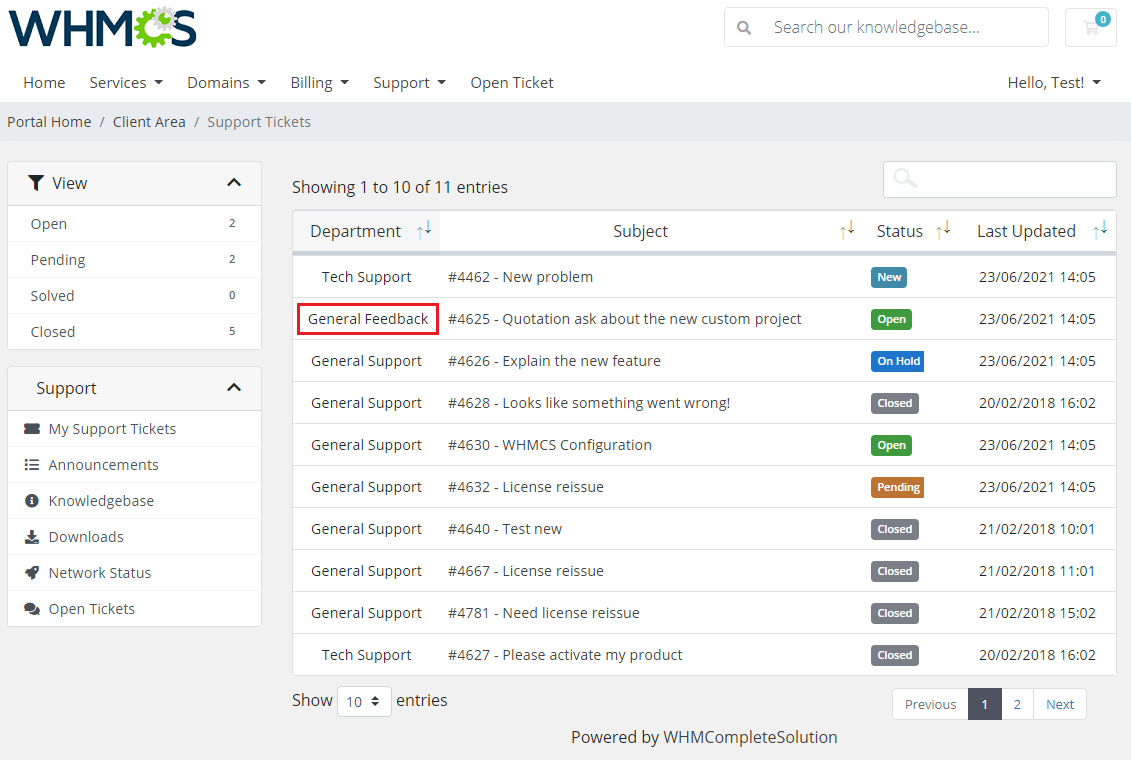Viewport: 1131px width, 760px height.
Task: Filter tickets by Closed status
Action: [134, 332]
